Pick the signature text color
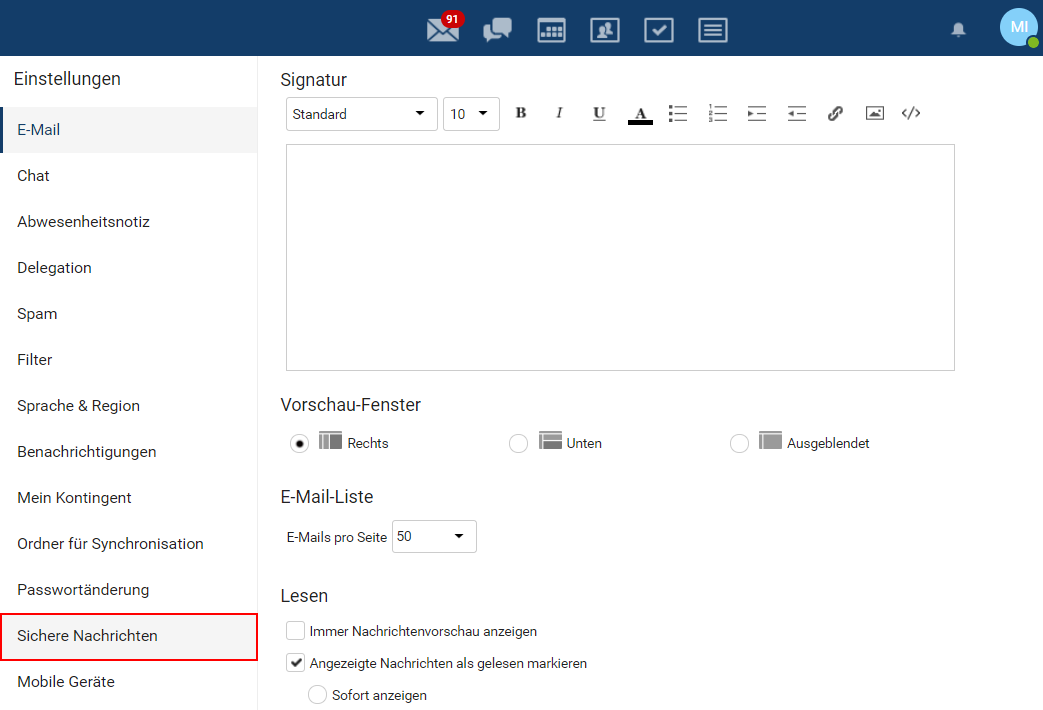 click(x=640, y=114)
